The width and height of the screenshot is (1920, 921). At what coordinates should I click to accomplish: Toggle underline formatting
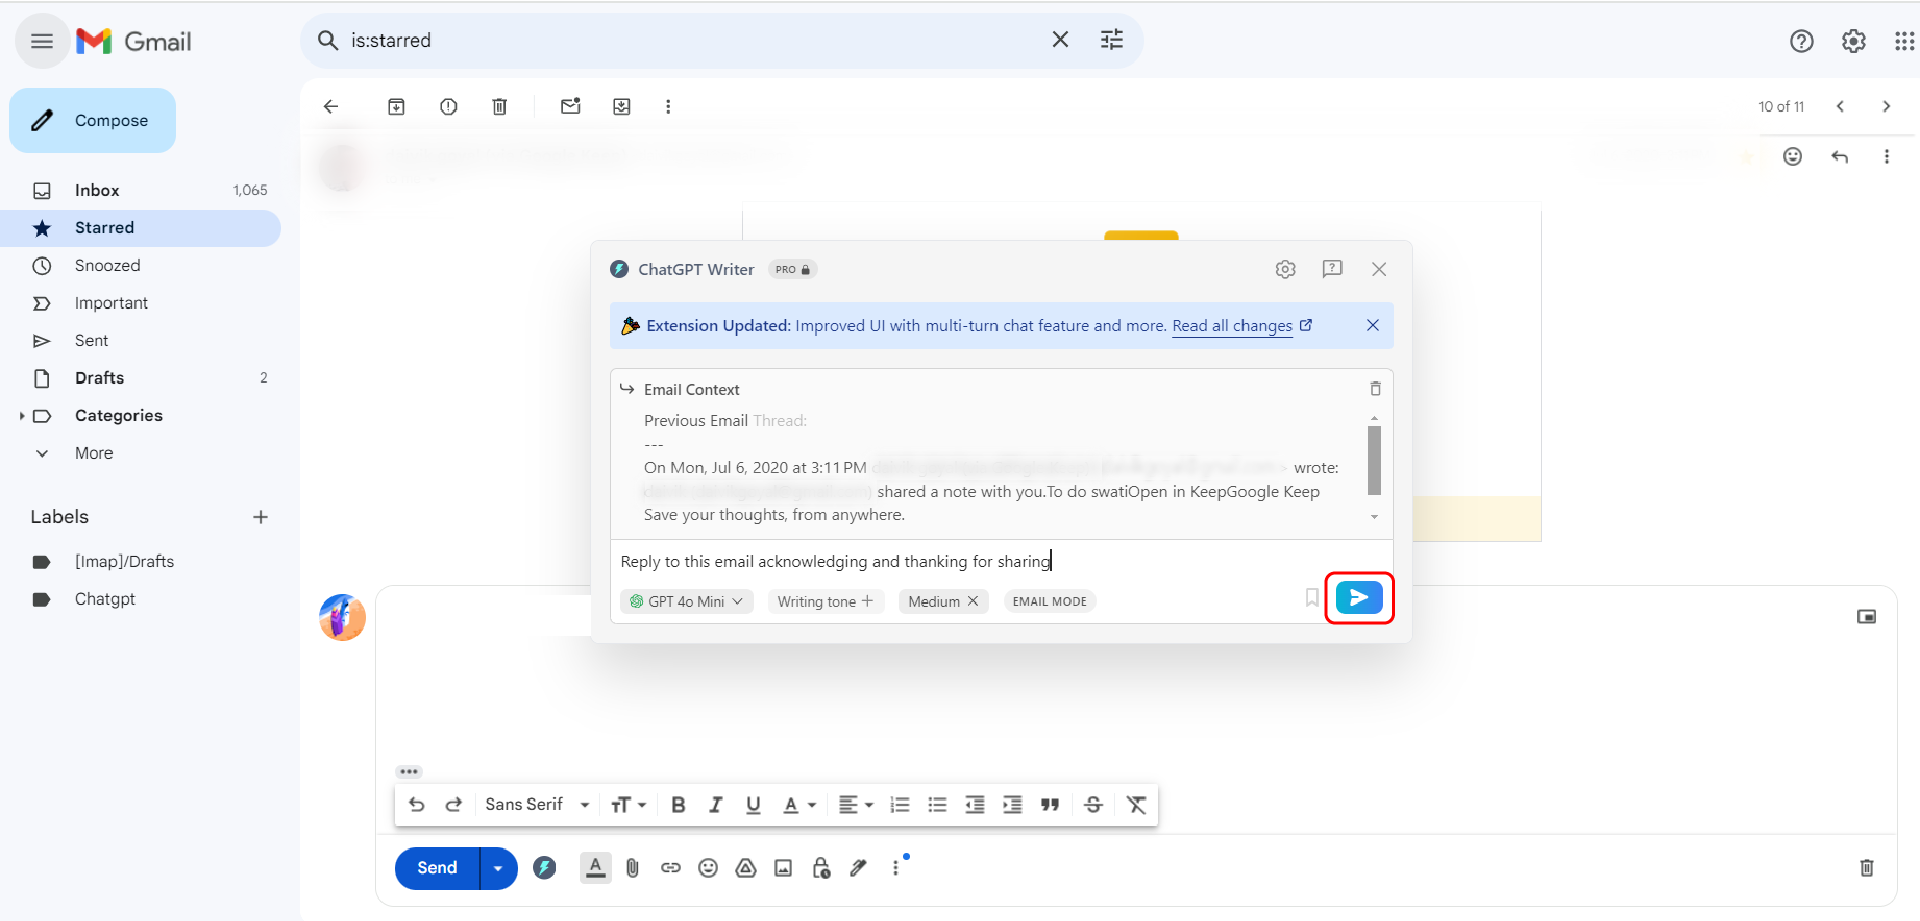coord(753,805)
